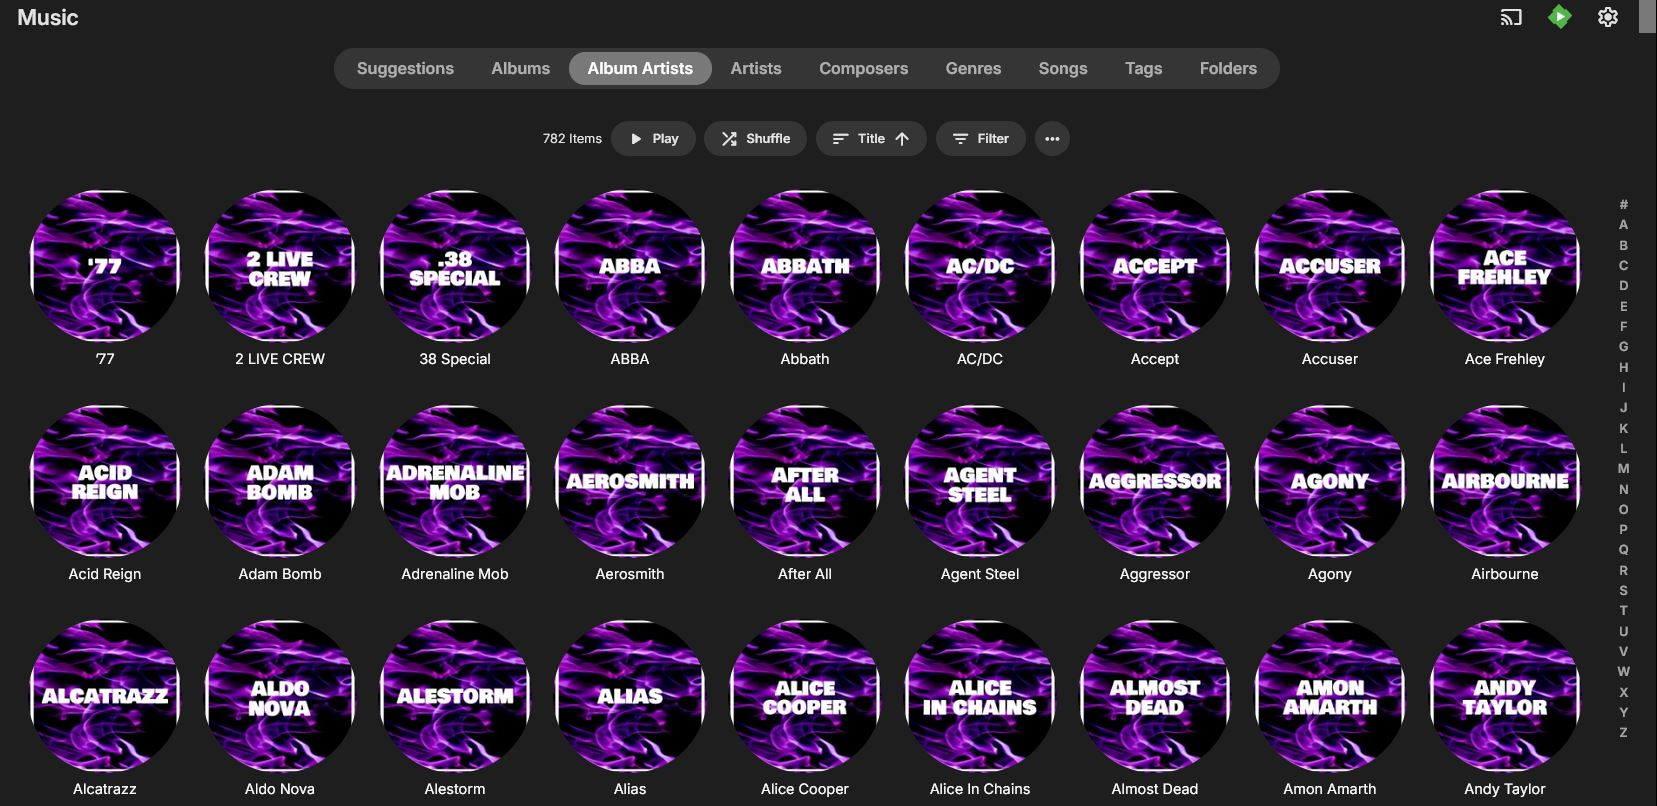Viewport: 1657px width, 806px height.
Task: Open the .38 Special artist image
Action: pyautogui.click(x=455, y=266)
